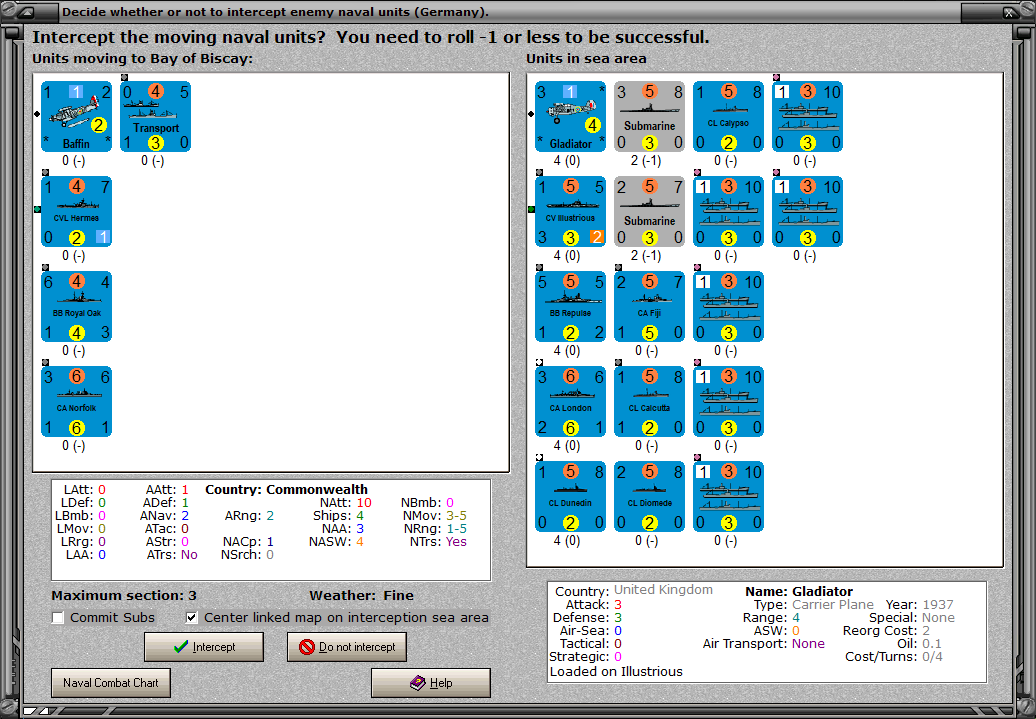Enable the Commit Subs checkbox

[58, 618]
